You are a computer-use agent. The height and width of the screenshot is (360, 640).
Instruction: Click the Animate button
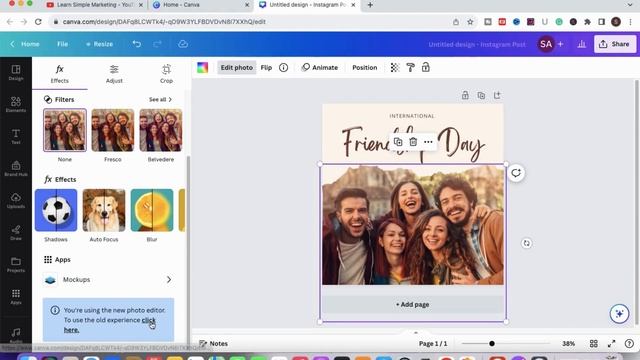(320, 68)
